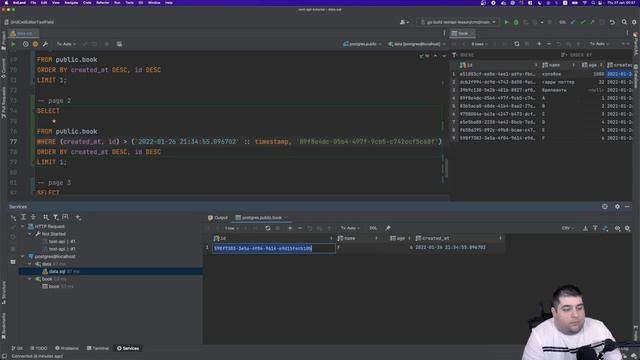Expand all nodes in Services tree toolbar
The height and width of the screenshot is (360, 640).
23,217
